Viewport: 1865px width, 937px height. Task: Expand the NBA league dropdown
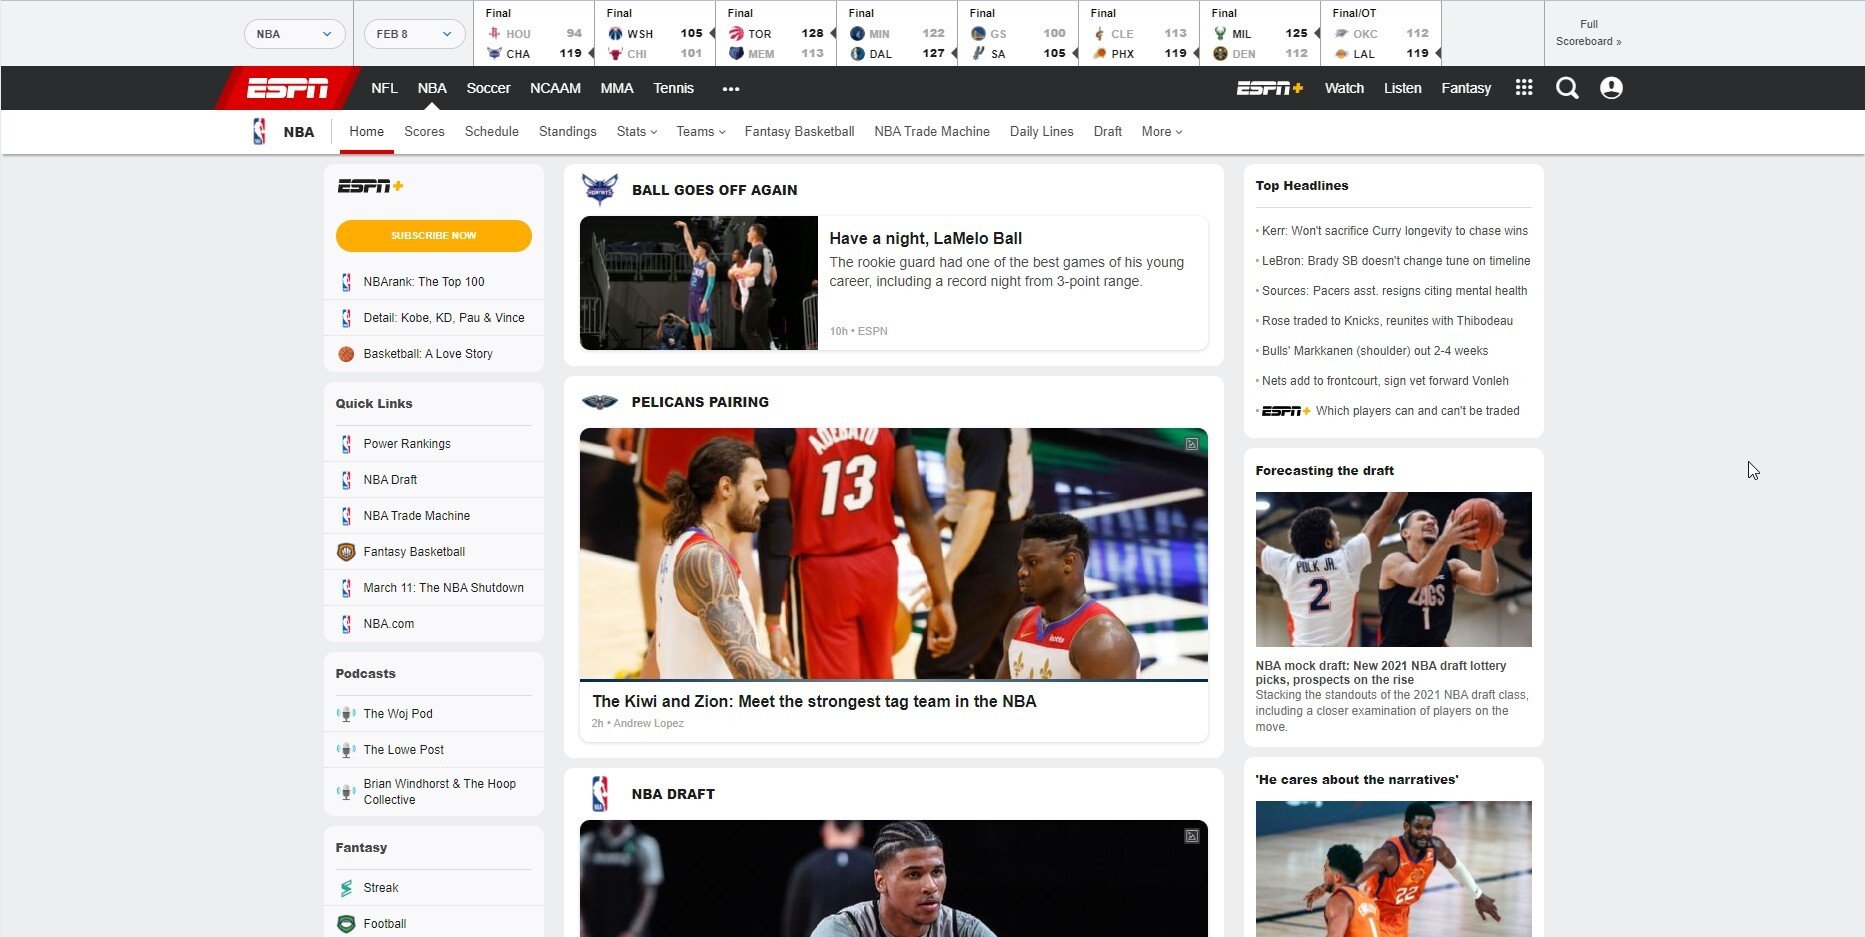click(294, 34)
